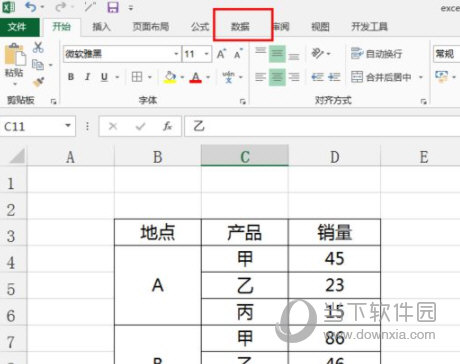Switch to the 开始 home tab

tap(62, 27)
